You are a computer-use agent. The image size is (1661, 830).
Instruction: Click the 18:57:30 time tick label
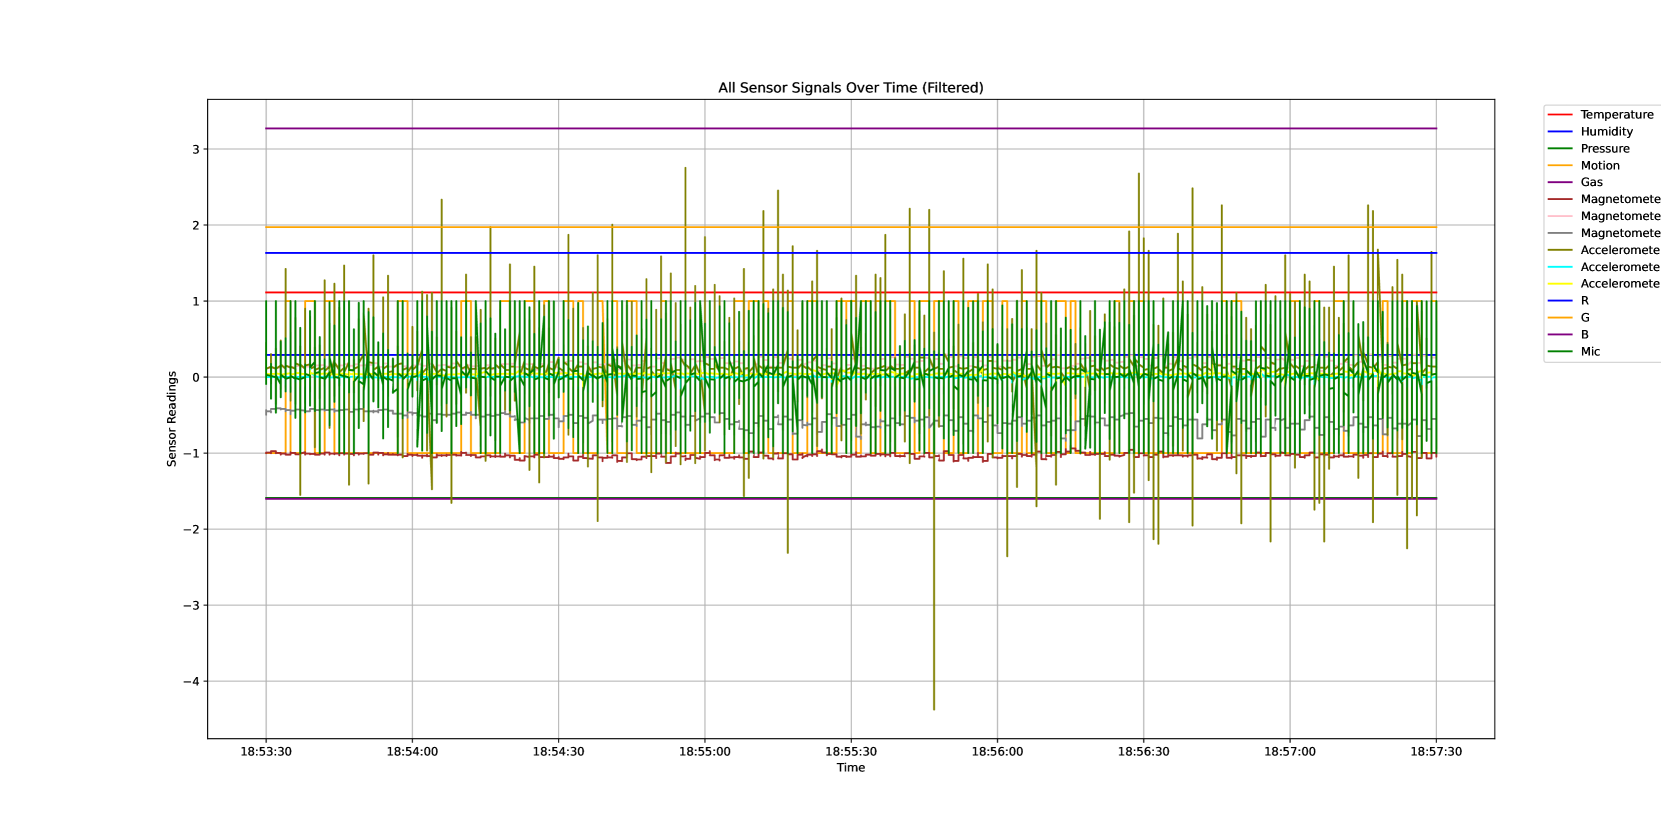(x=1436, y=752)
